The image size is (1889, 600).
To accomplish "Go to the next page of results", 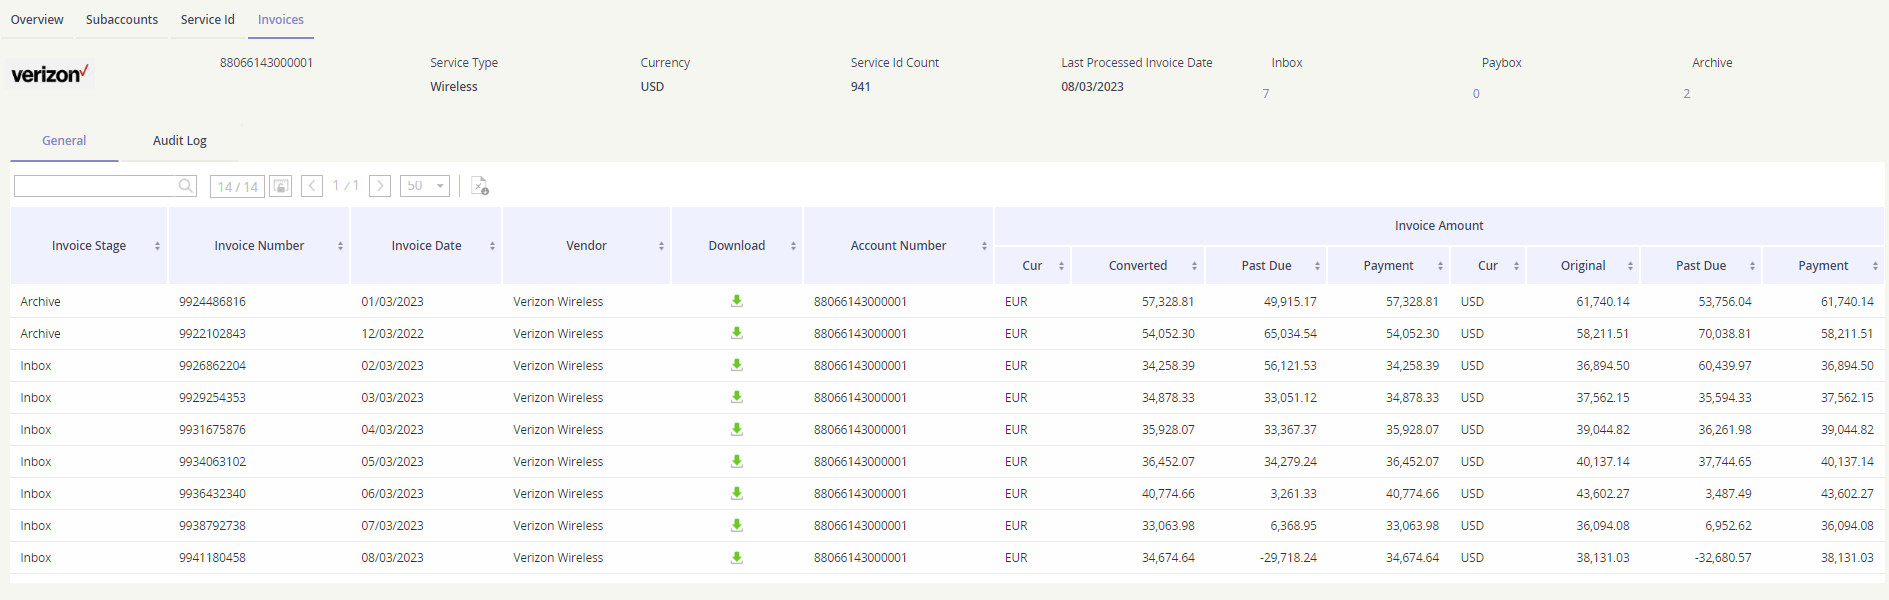I will tap(380, 186).
